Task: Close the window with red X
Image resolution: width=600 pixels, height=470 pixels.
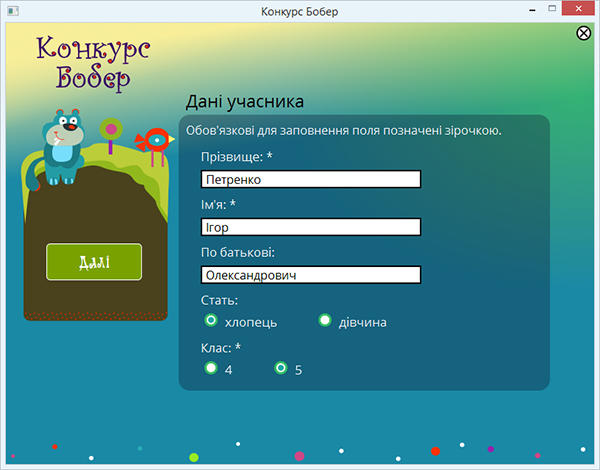Action: (x=579, y=11)
